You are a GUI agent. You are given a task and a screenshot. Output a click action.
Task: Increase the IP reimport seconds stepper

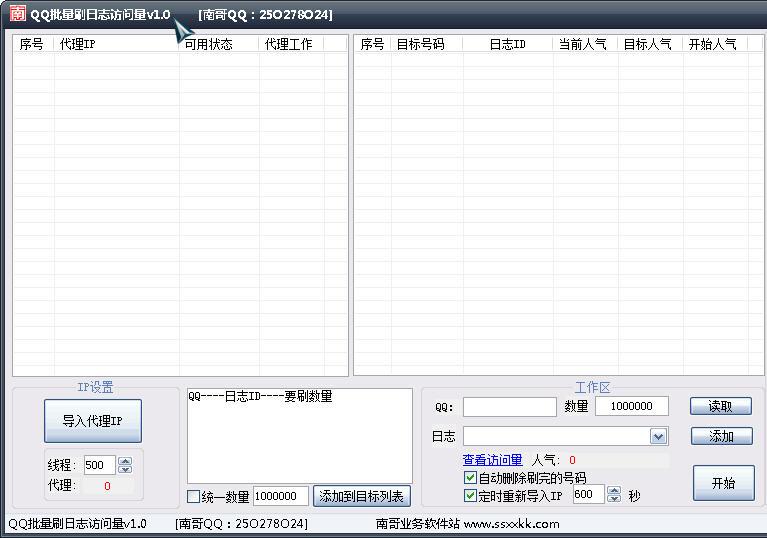click(x=614, y=490)
